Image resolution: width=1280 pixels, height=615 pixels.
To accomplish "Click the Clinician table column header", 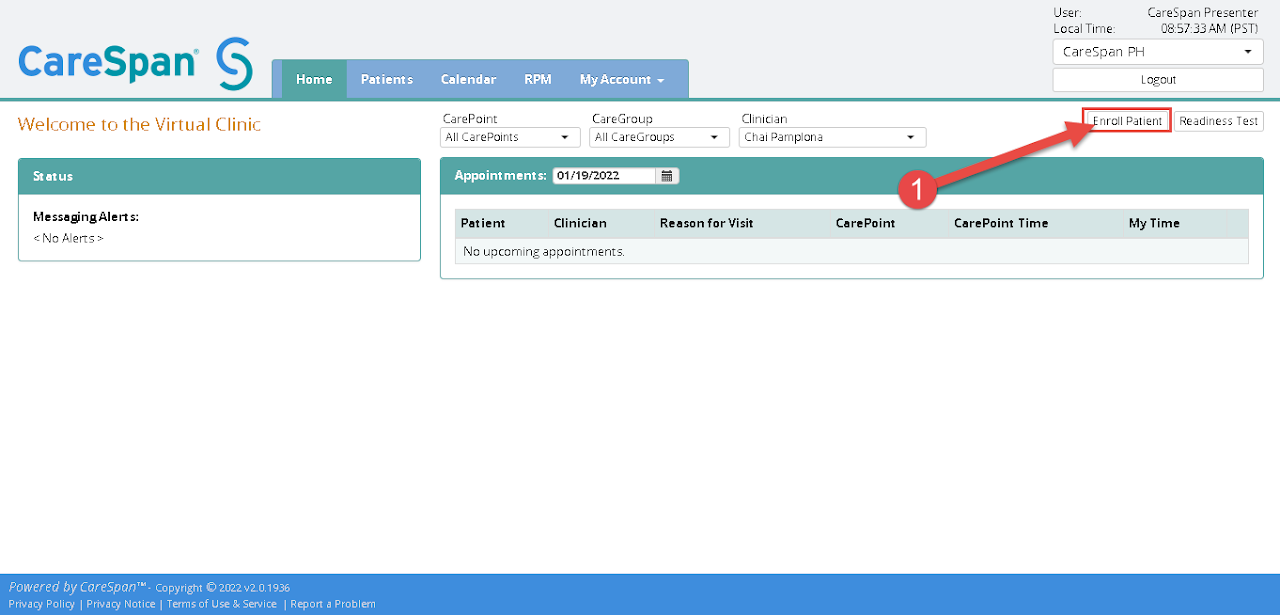I will [580, 223].
